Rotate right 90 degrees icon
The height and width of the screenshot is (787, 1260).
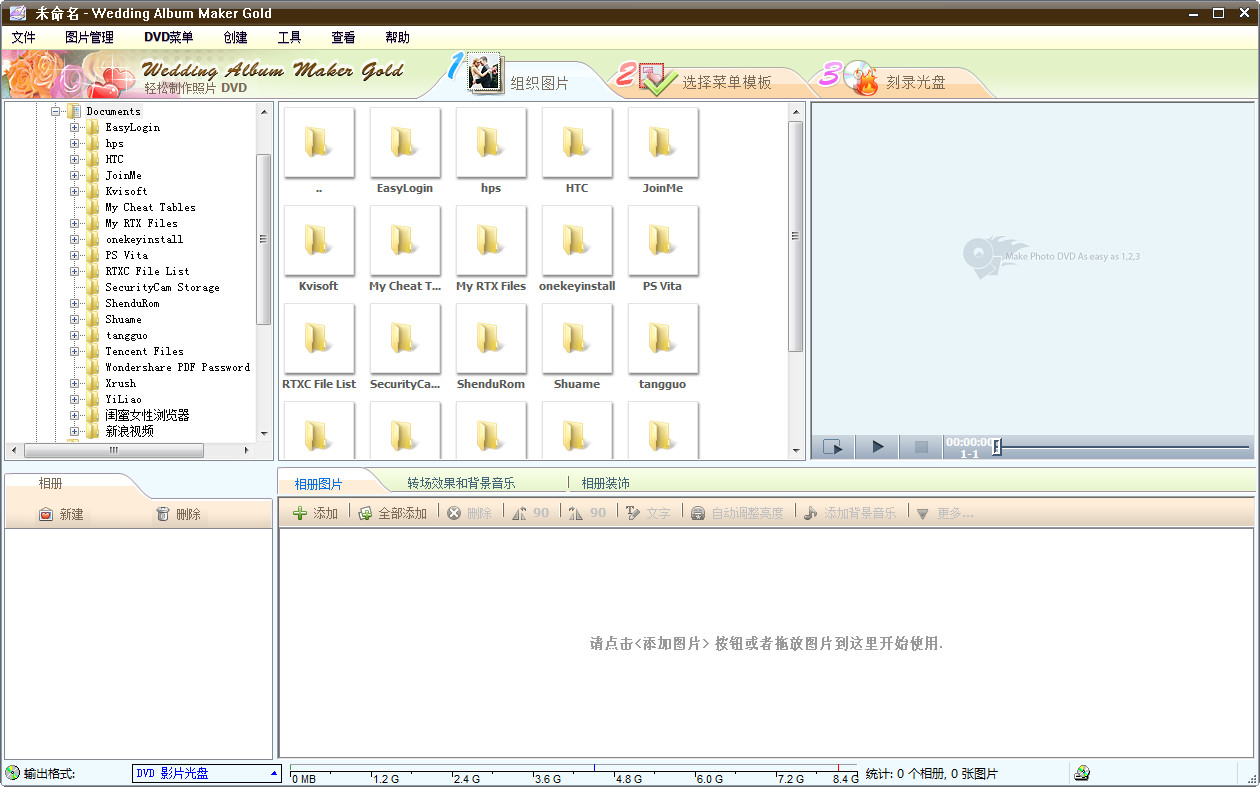576,513
